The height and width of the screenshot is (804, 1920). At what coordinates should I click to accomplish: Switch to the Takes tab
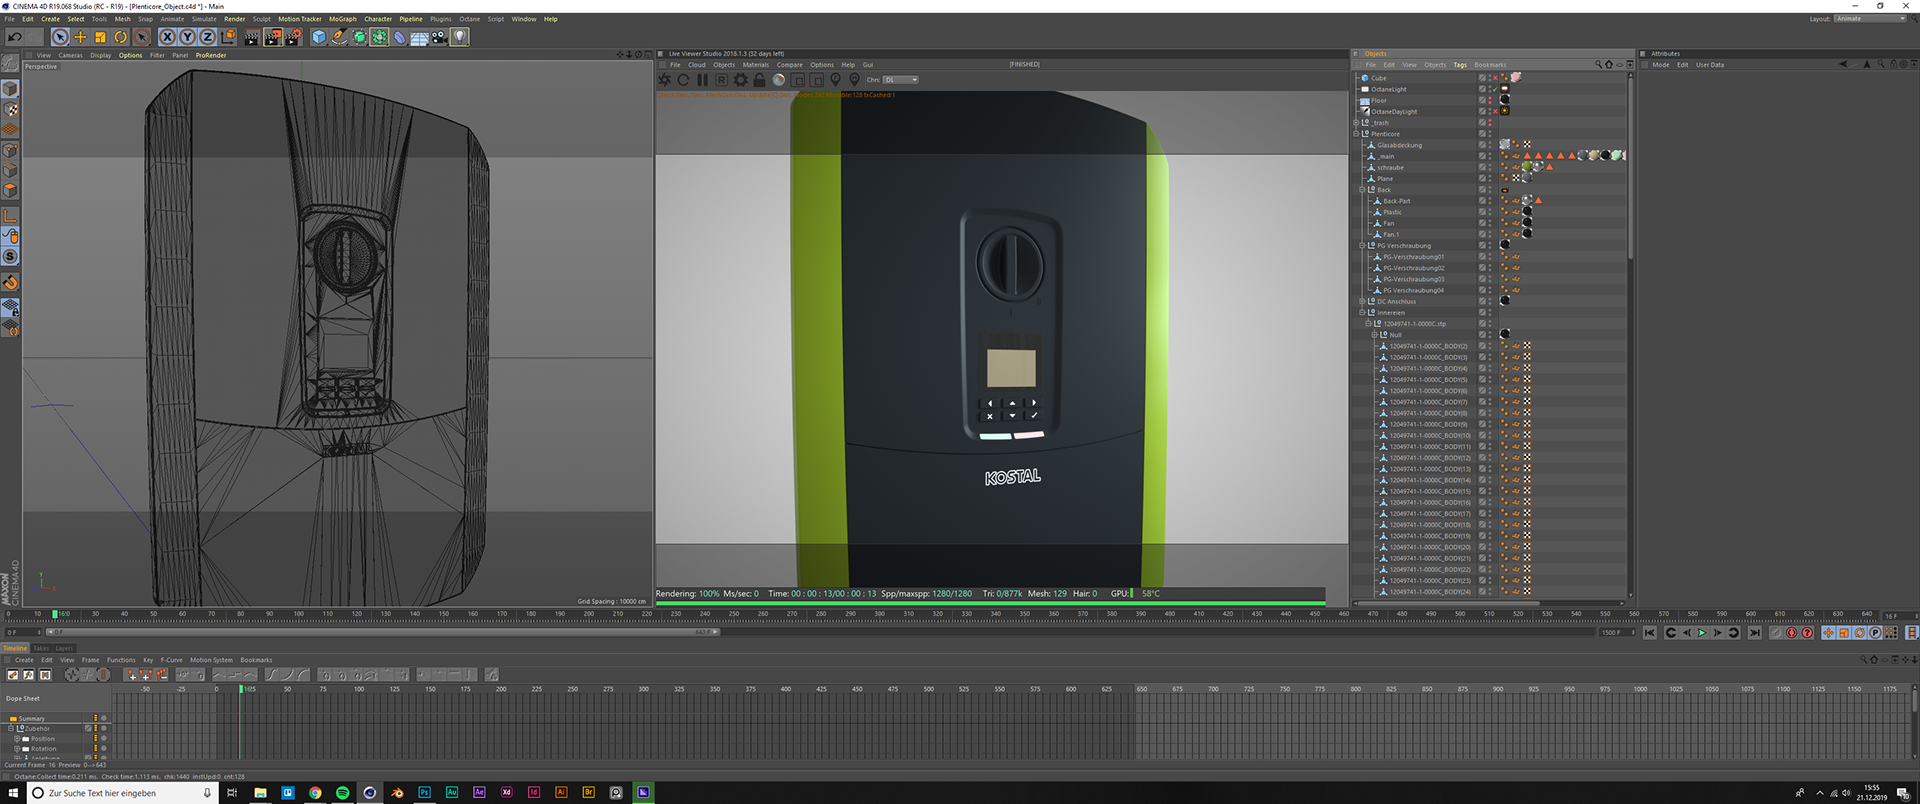point(41,648)
